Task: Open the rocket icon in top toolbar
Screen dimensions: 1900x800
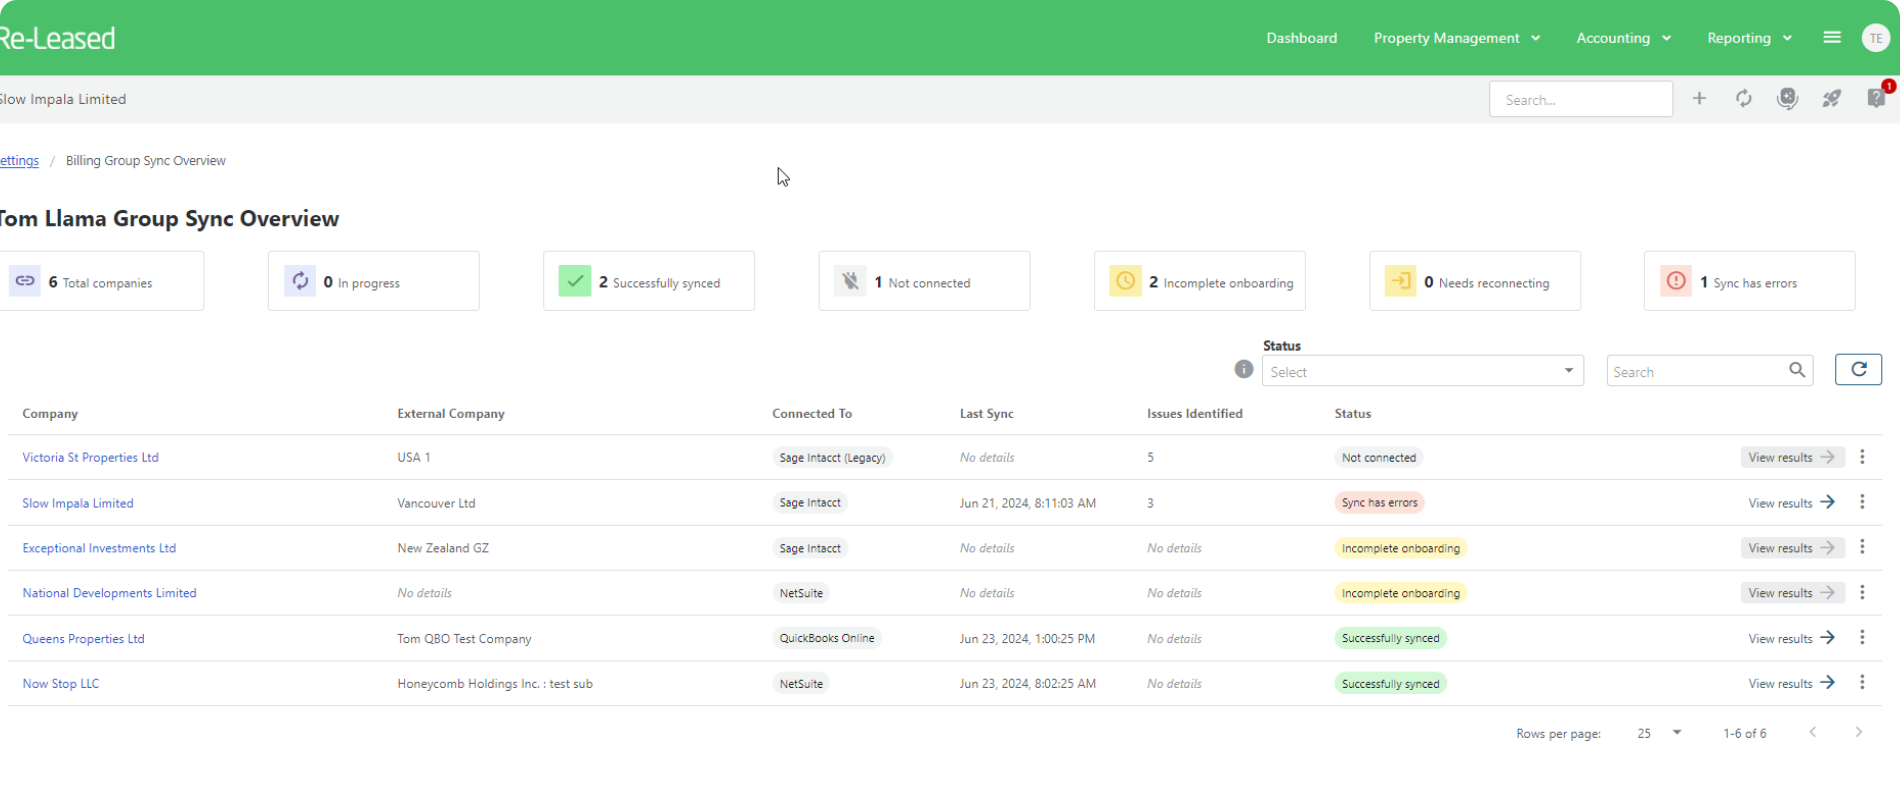Action: (1831, 98)
